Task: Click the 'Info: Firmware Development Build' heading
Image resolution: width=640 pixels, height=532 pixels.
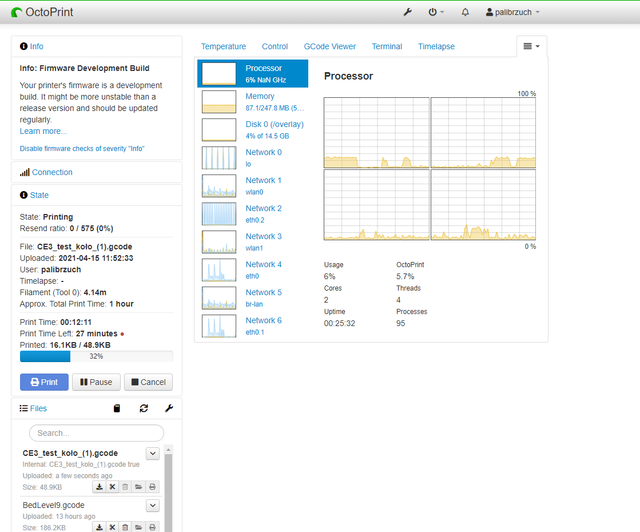Action: click(84, 68)
